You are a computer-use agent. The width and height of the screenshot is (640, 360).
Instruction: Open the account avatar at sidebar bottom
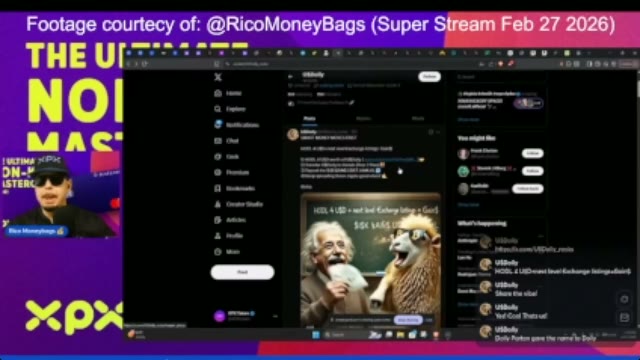click(220, 316)
